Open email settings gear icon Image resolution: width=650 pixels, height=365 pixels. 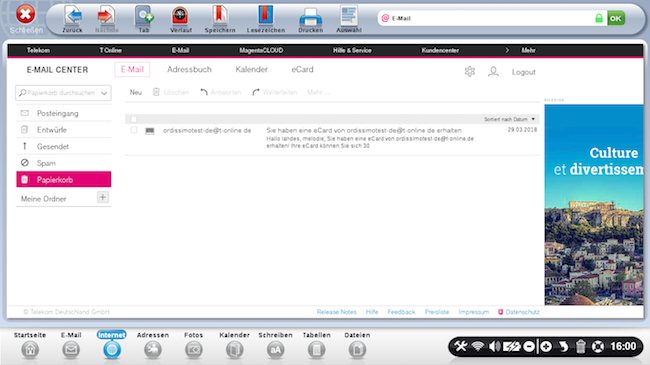pos(470,71)
